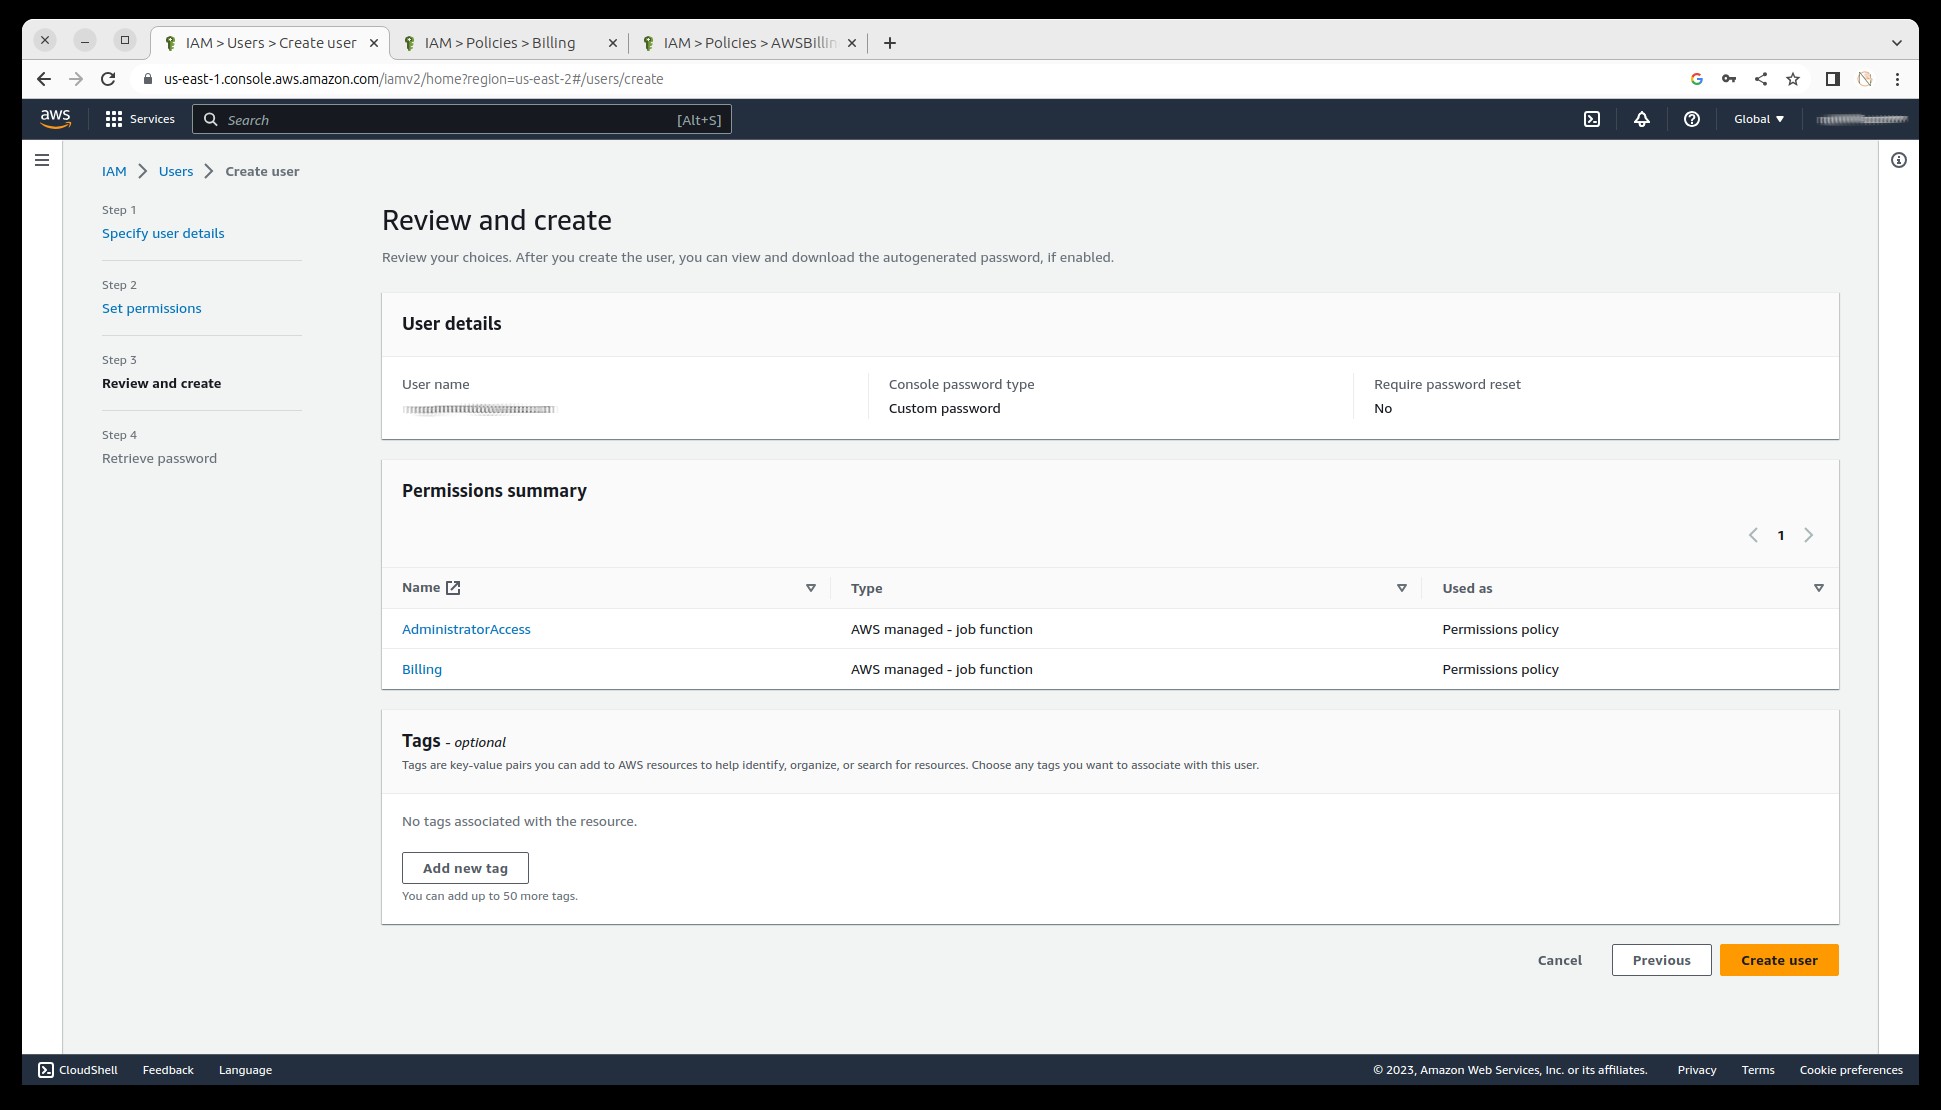Open the Used as column sort arrow
The image size is (1941, 1110).
pyautogui.click(x=1819, y=588)
